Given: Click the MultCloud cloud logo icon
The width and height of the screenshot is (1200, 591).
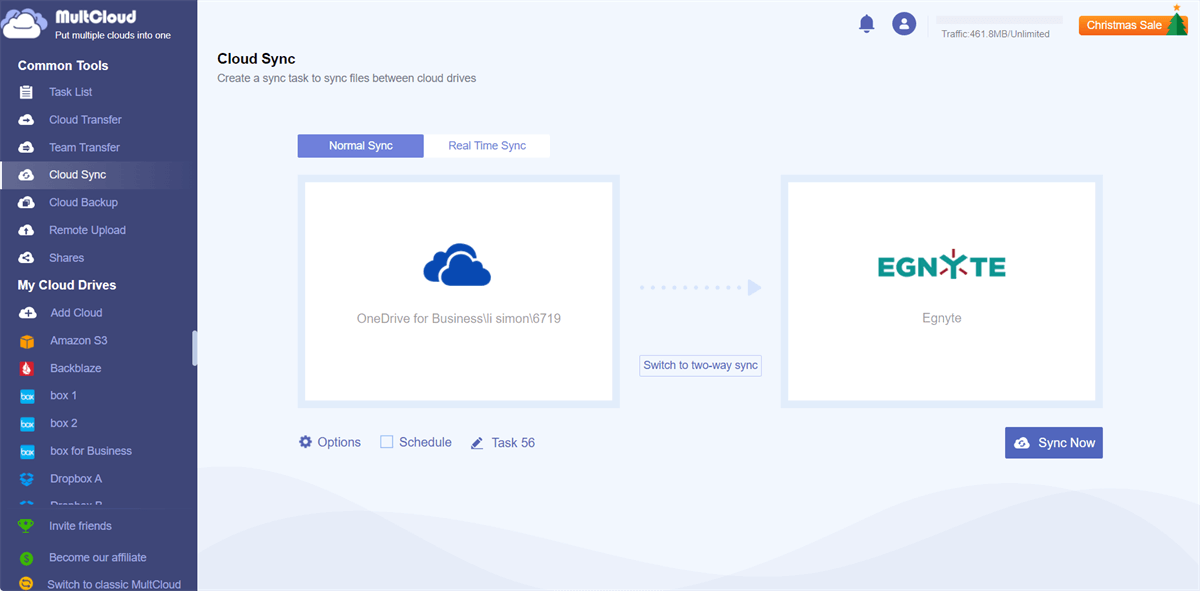Looking at the screenshot, I should tap(25, 24).
